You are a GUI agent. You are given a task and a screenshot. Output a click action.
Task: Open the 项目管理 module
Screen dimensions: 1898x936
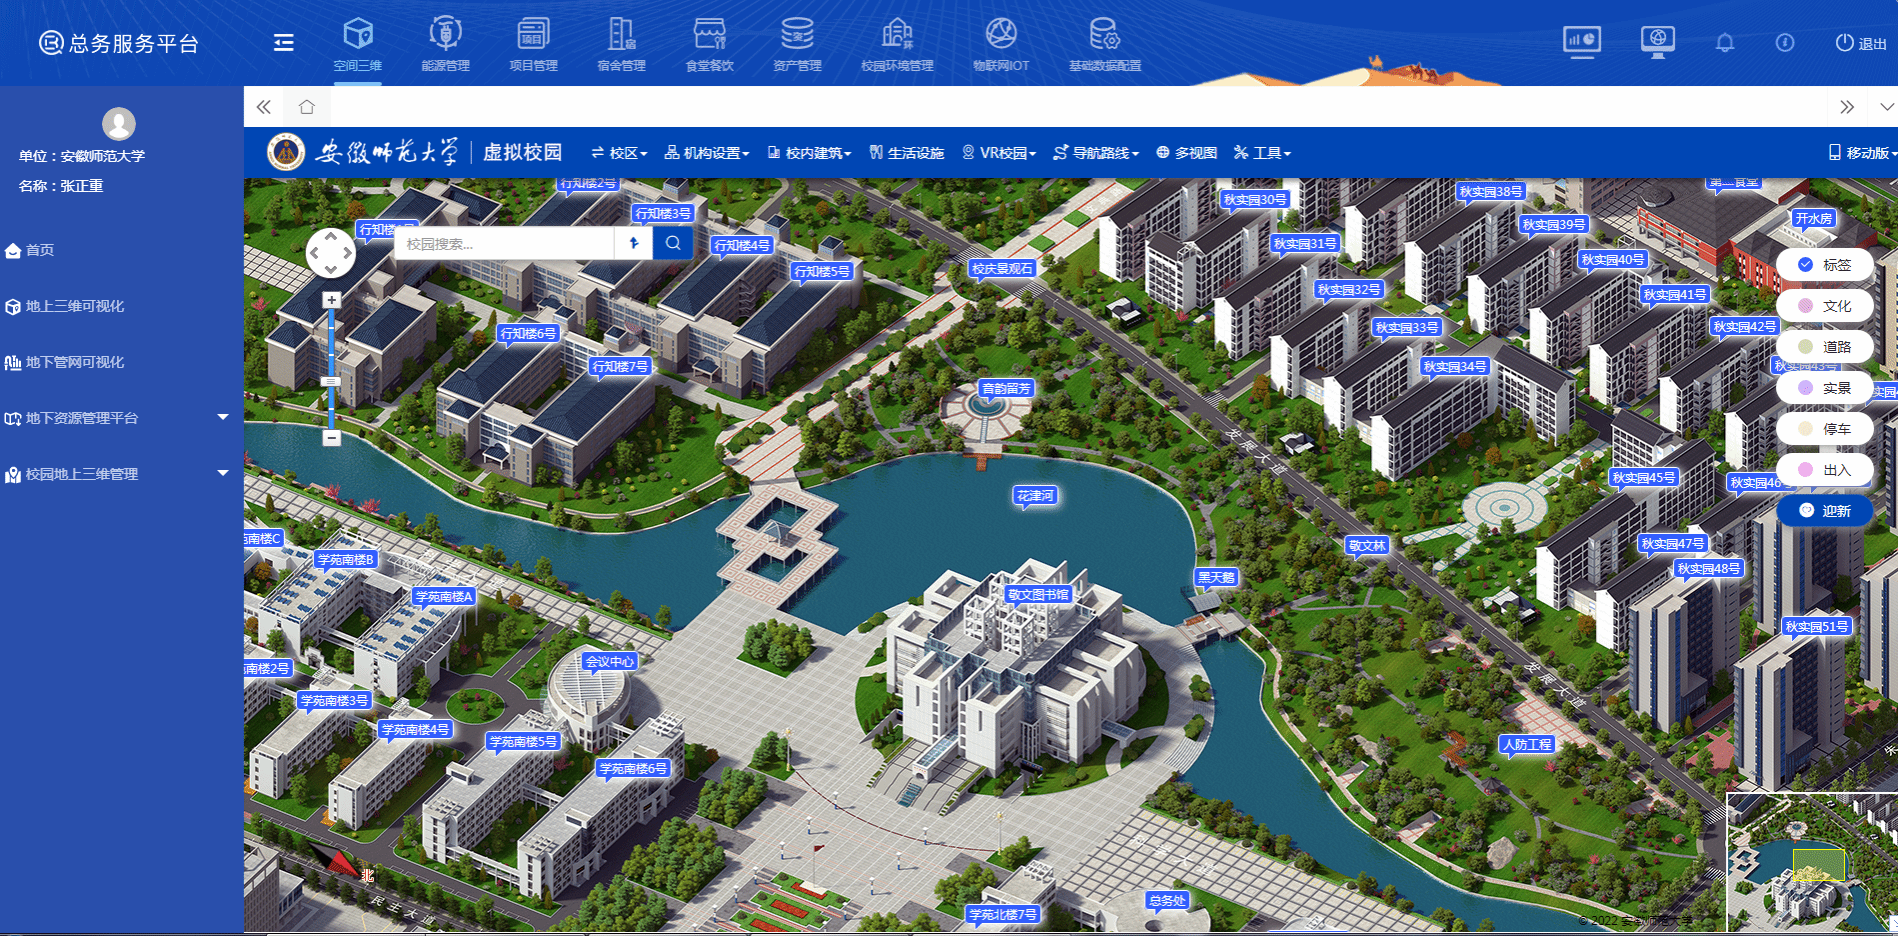pos(533,45)
